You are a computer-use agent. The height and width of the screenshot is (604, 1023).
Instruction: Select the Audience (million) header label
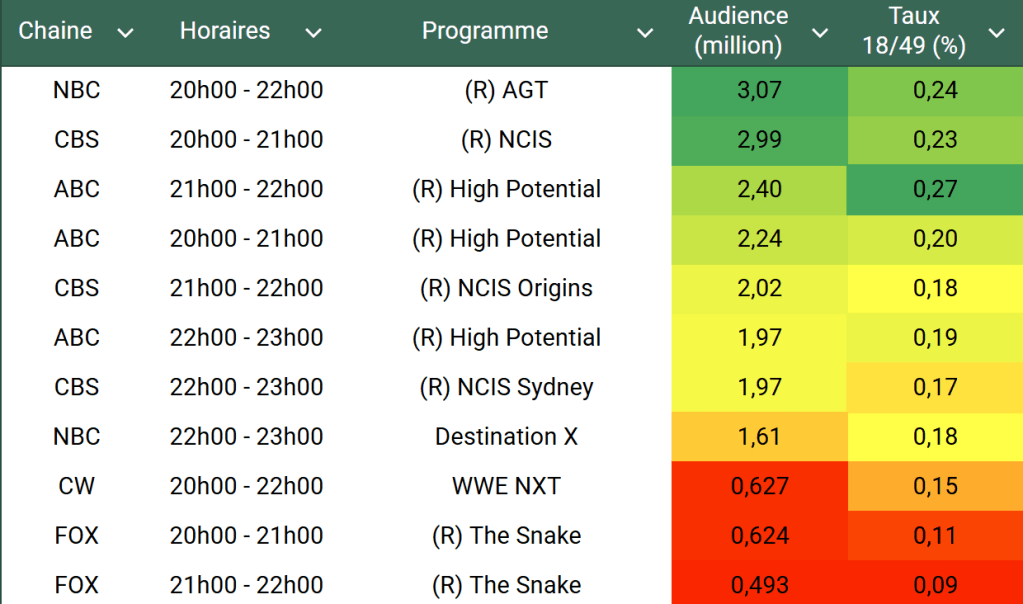tap(738, 31)
